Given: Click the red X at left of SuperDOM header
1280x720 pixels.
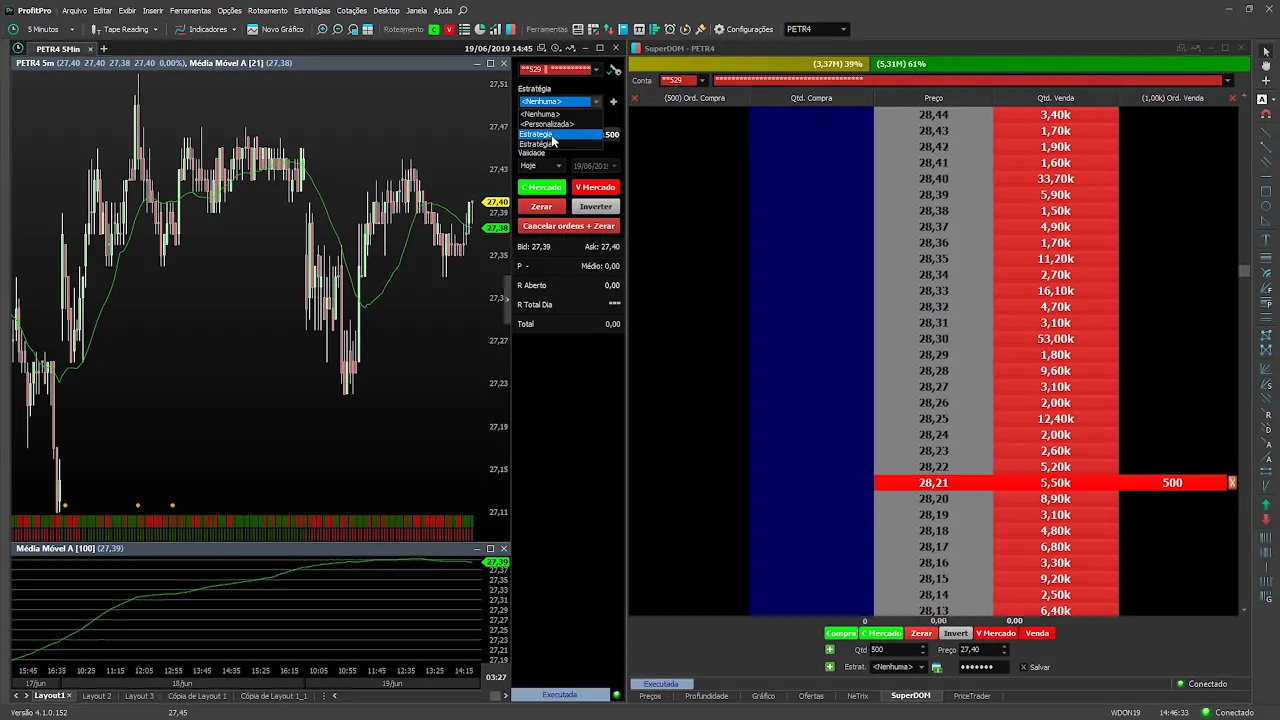Looking at the screenshot, I should (634, 98).
